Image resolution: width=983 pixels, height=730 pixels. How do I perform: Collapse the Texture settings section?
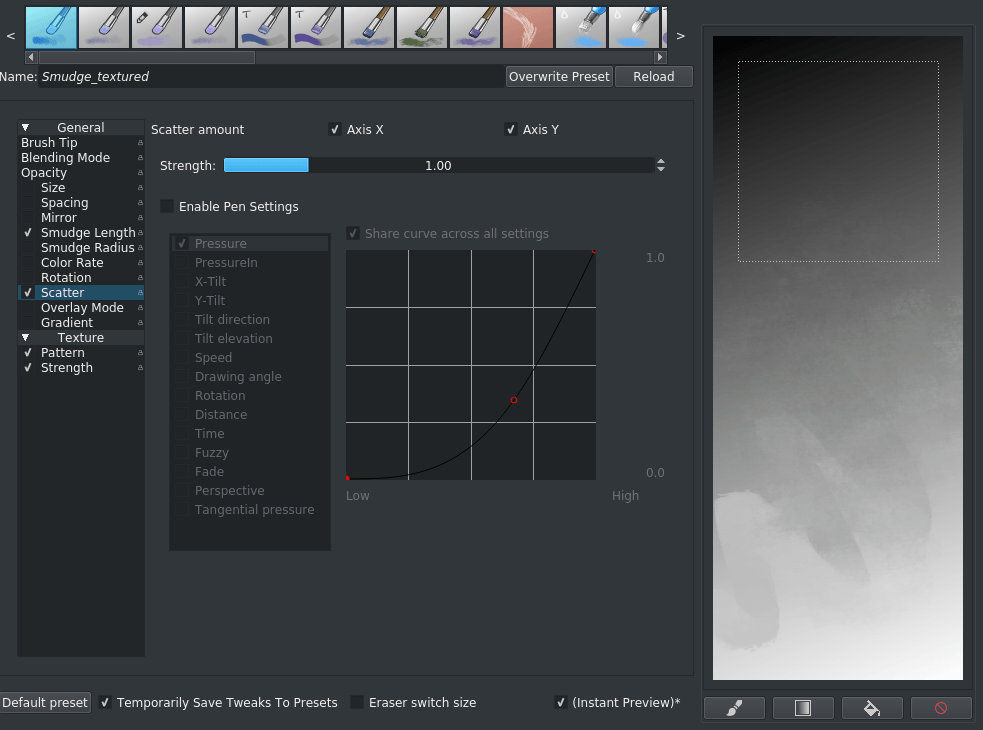[x=24, y=337]
